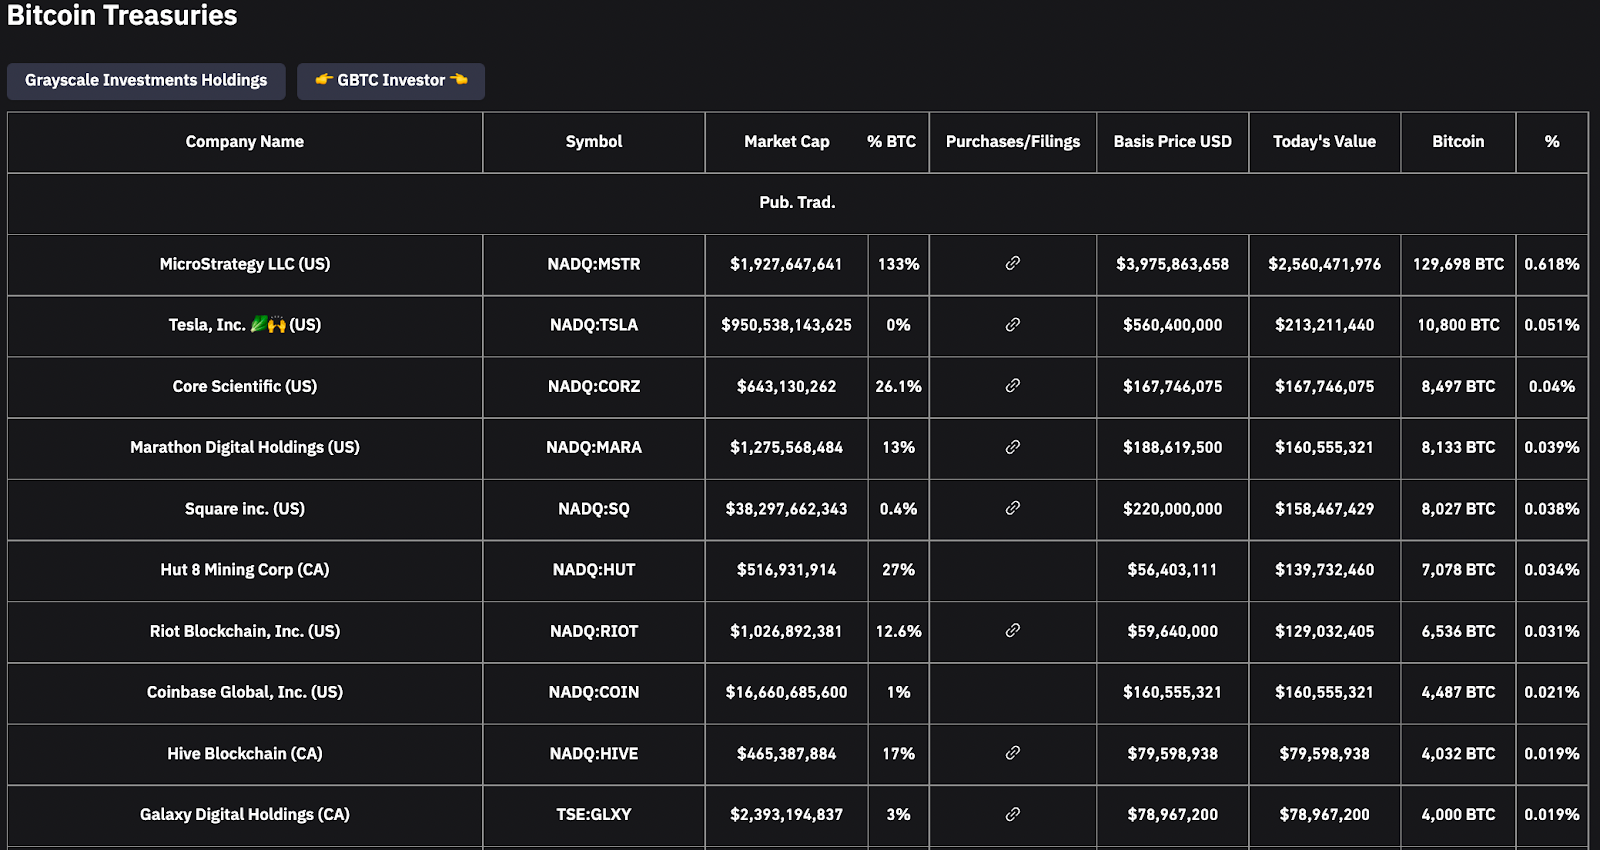Screen dimensions: 1600x850
Task: Select Galaxy Digital Holdings (CA) name
Action: click(245, 815)
